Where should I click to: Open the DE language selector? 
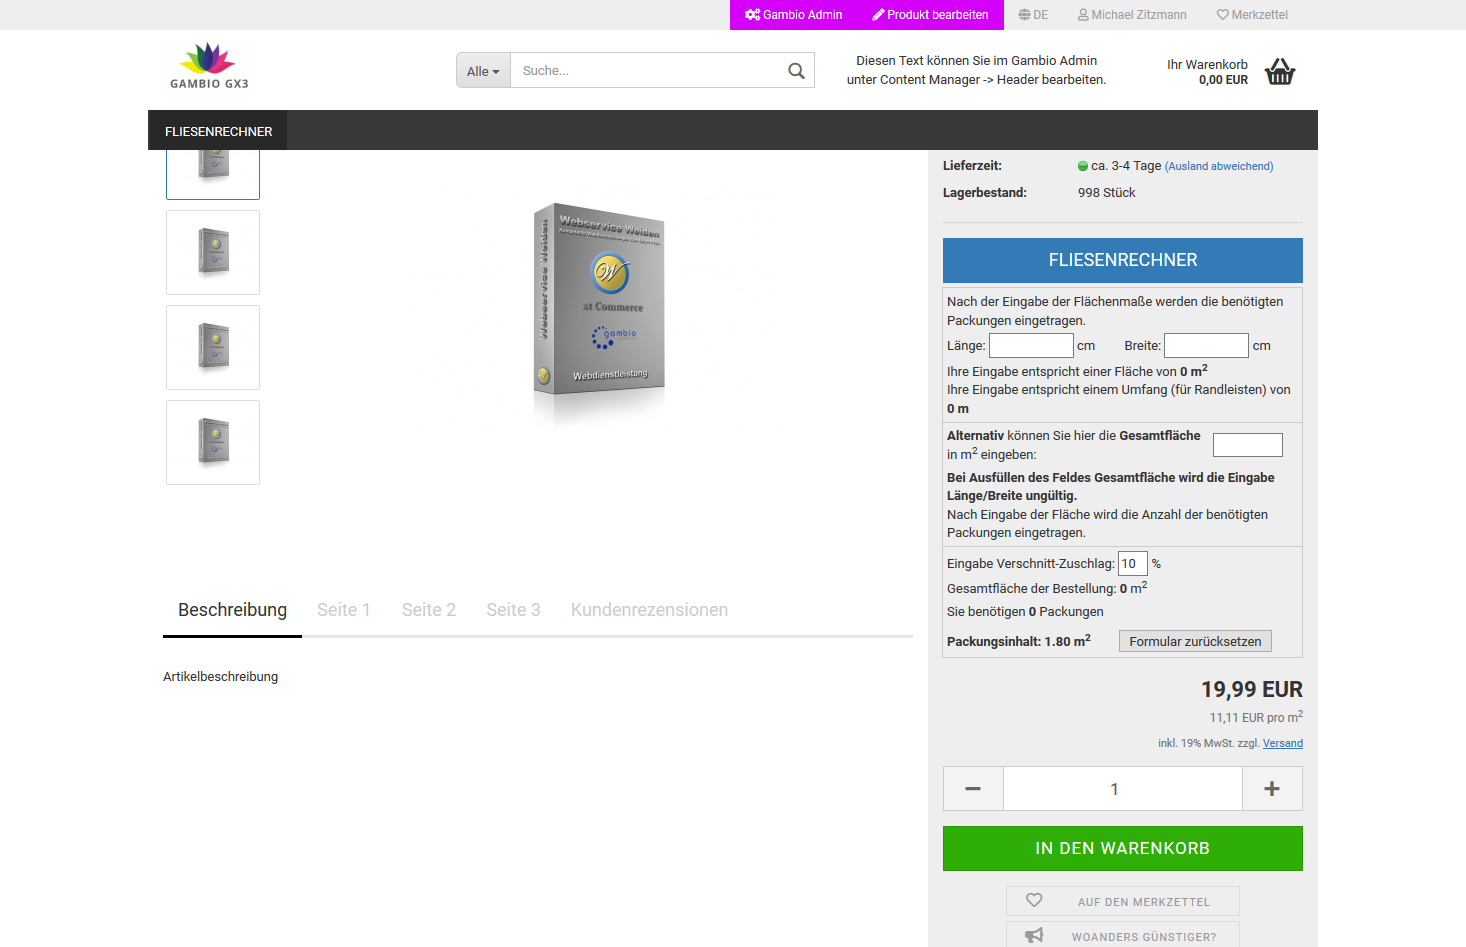(x=1033, y=15)
